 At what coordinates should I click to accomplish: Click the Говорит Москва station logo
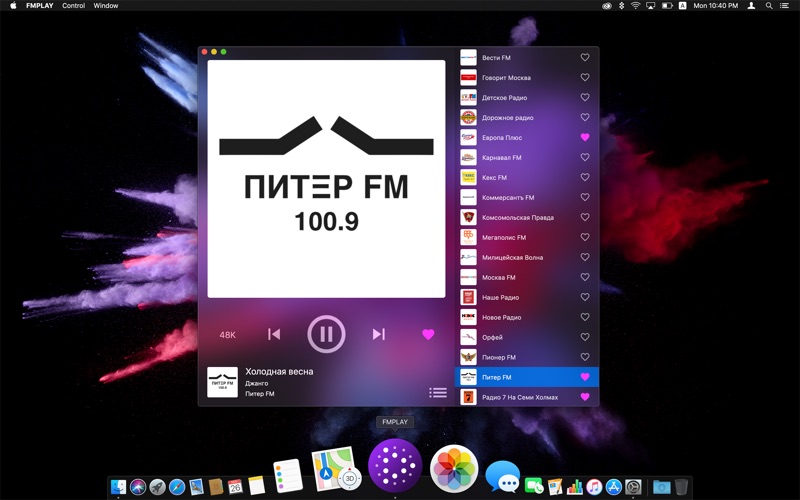click(468, 78)
